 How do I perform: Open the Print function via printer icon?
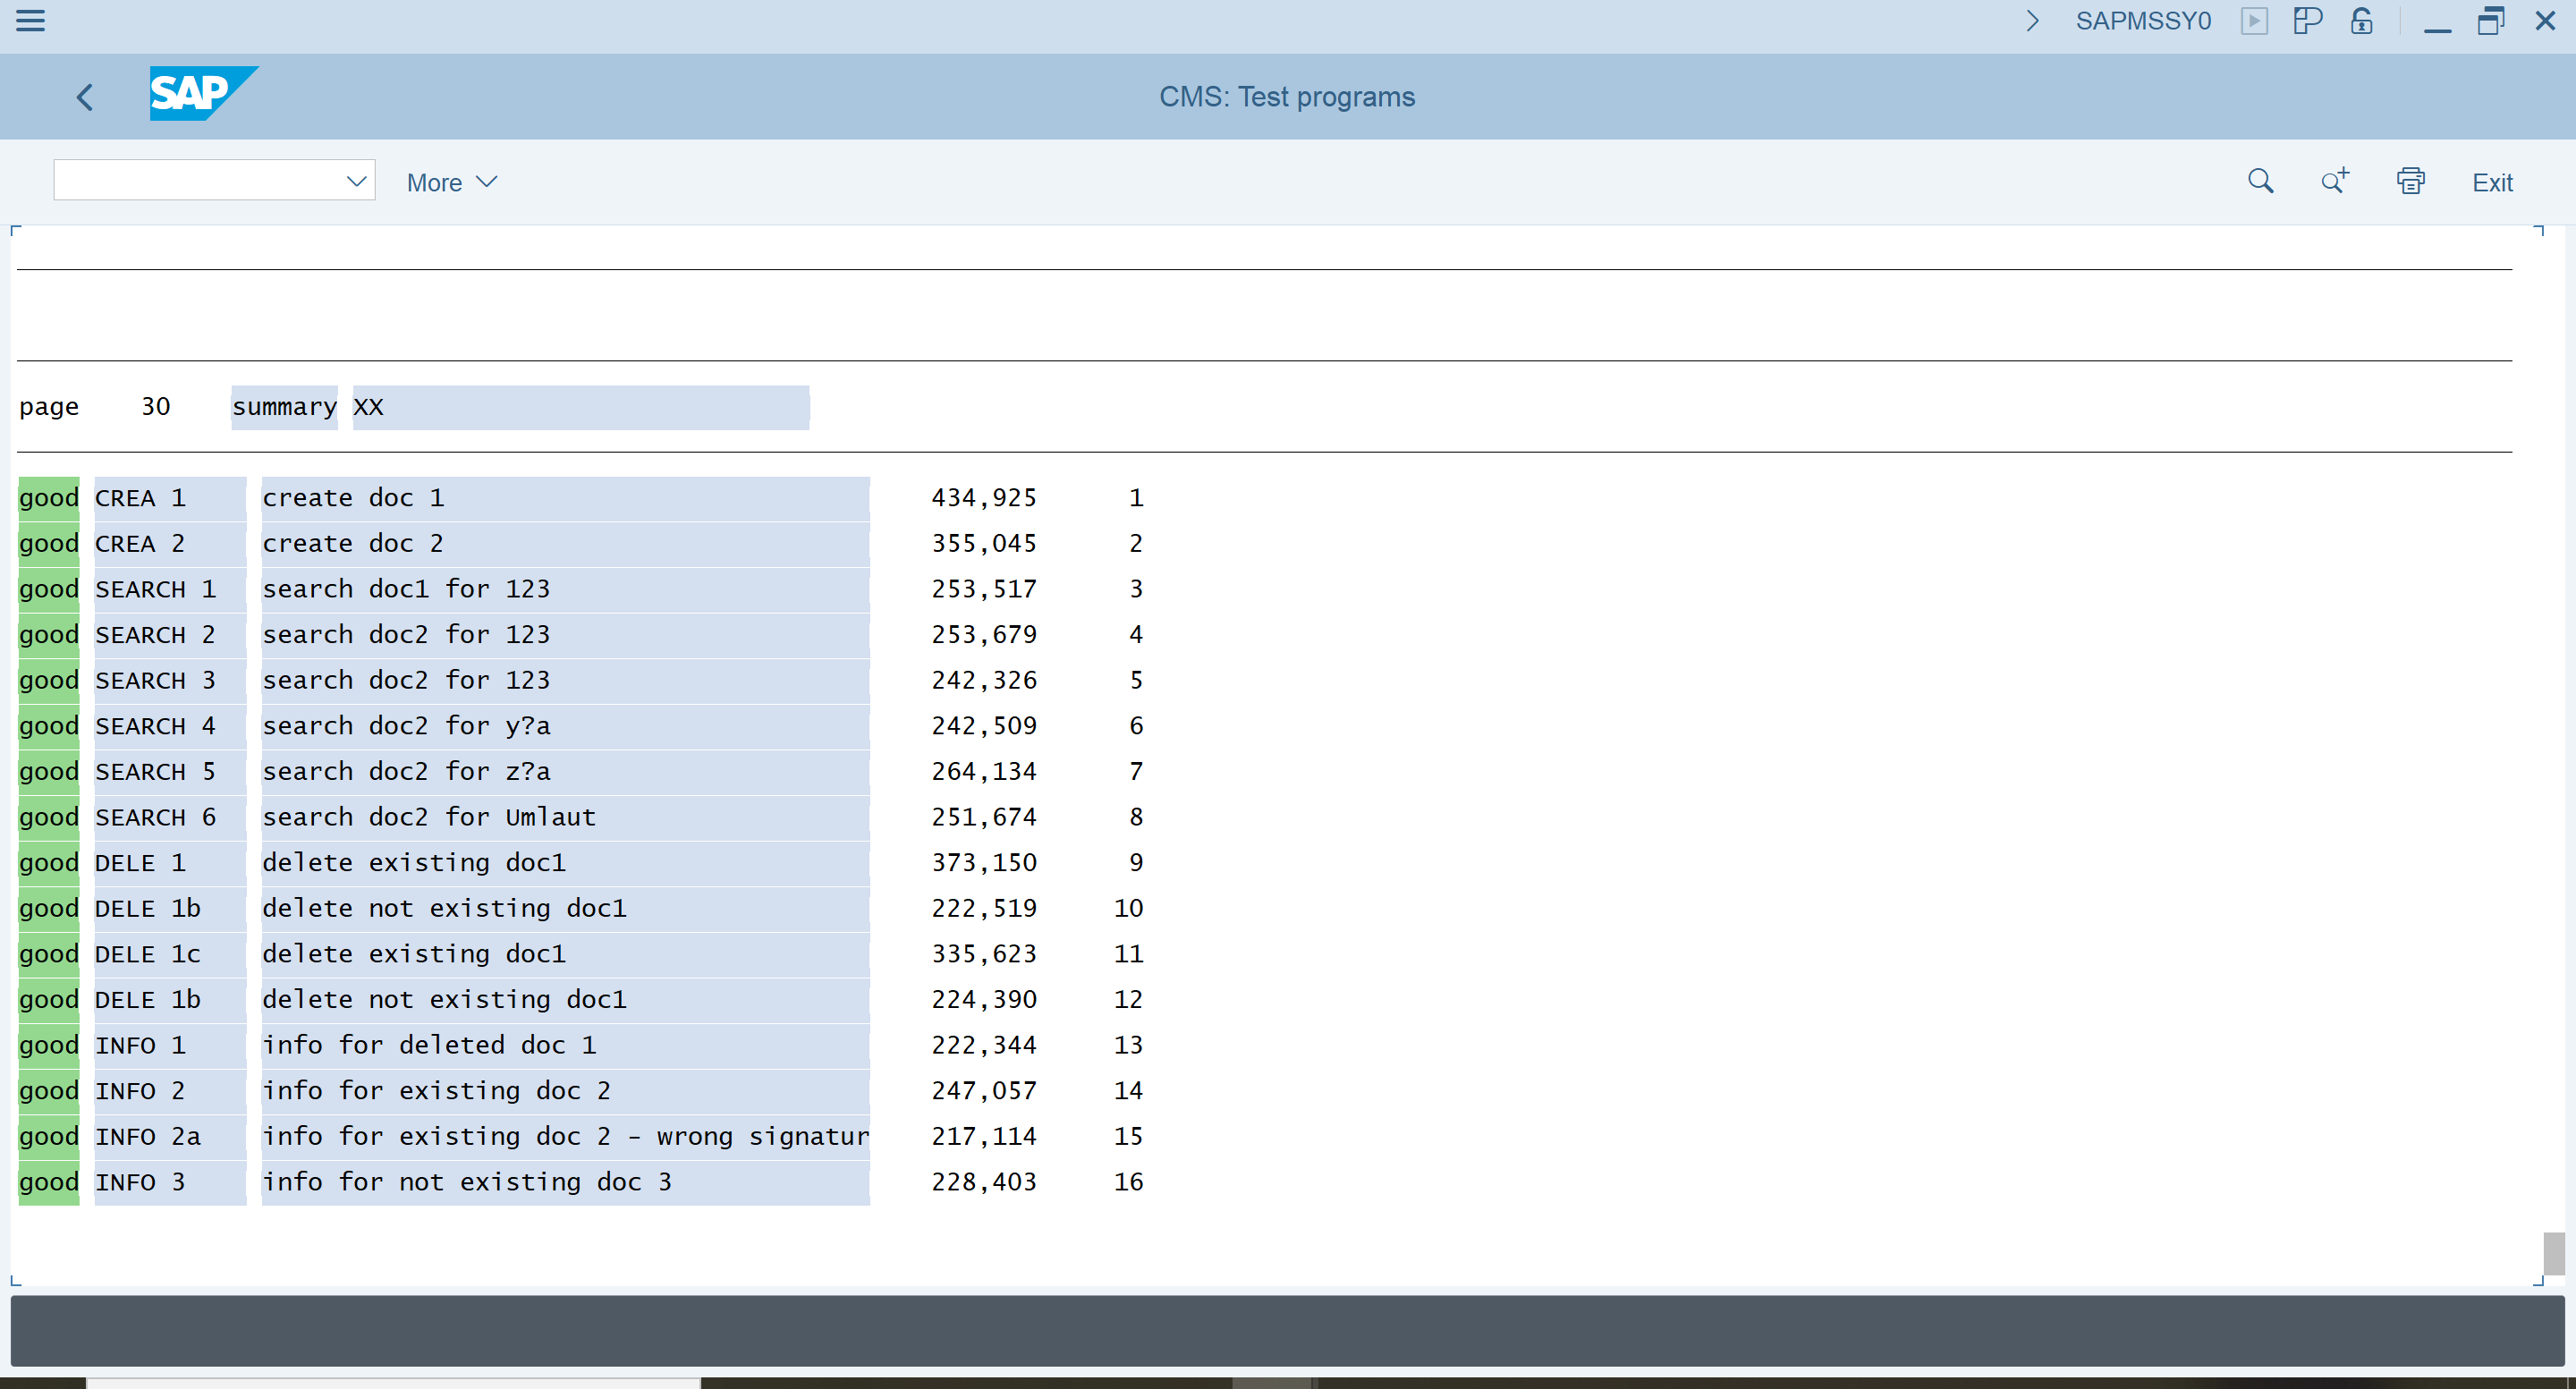tap(2411, 181)
